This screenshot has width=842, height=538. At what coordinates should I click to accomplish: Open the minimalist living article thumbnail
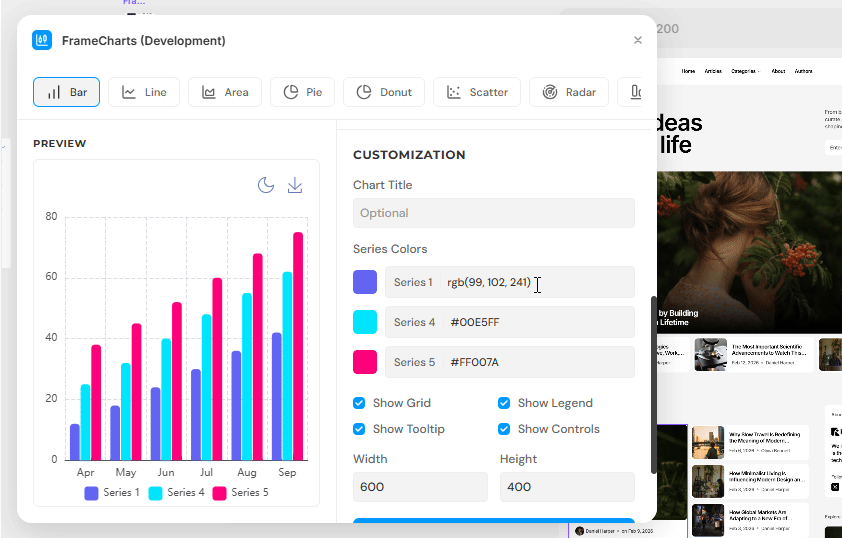click(x=708, y=482)
